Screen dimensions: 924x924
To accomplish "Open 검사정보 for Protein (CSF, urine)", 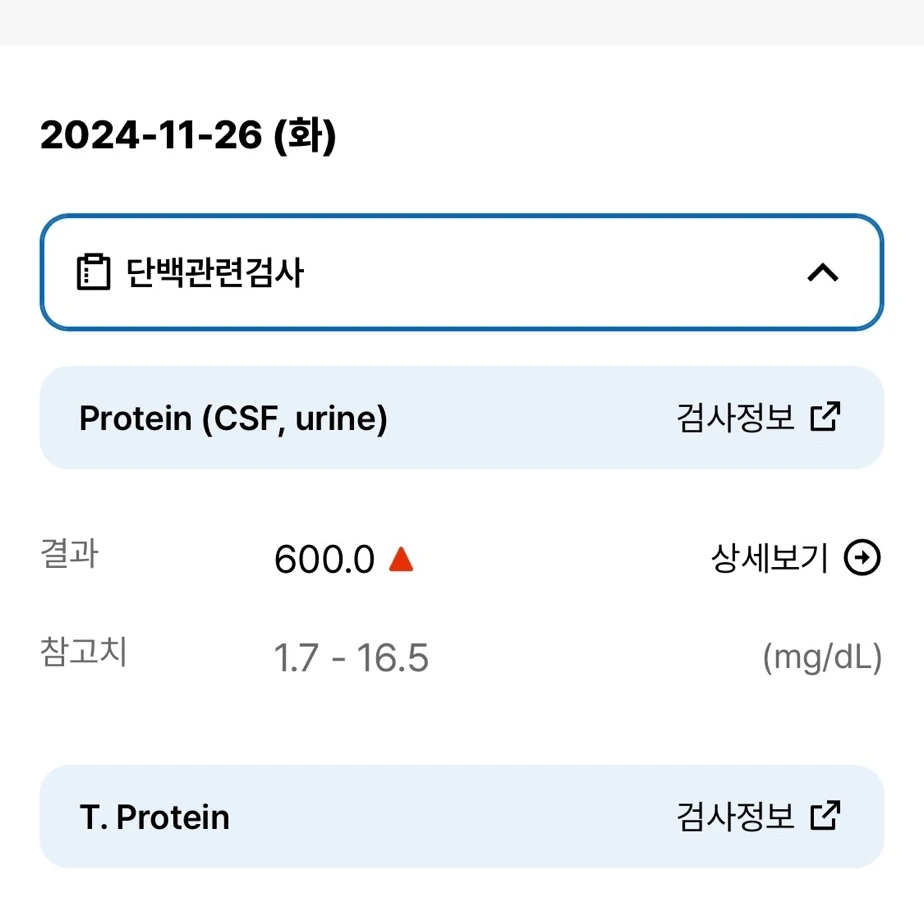I will 758,417.
